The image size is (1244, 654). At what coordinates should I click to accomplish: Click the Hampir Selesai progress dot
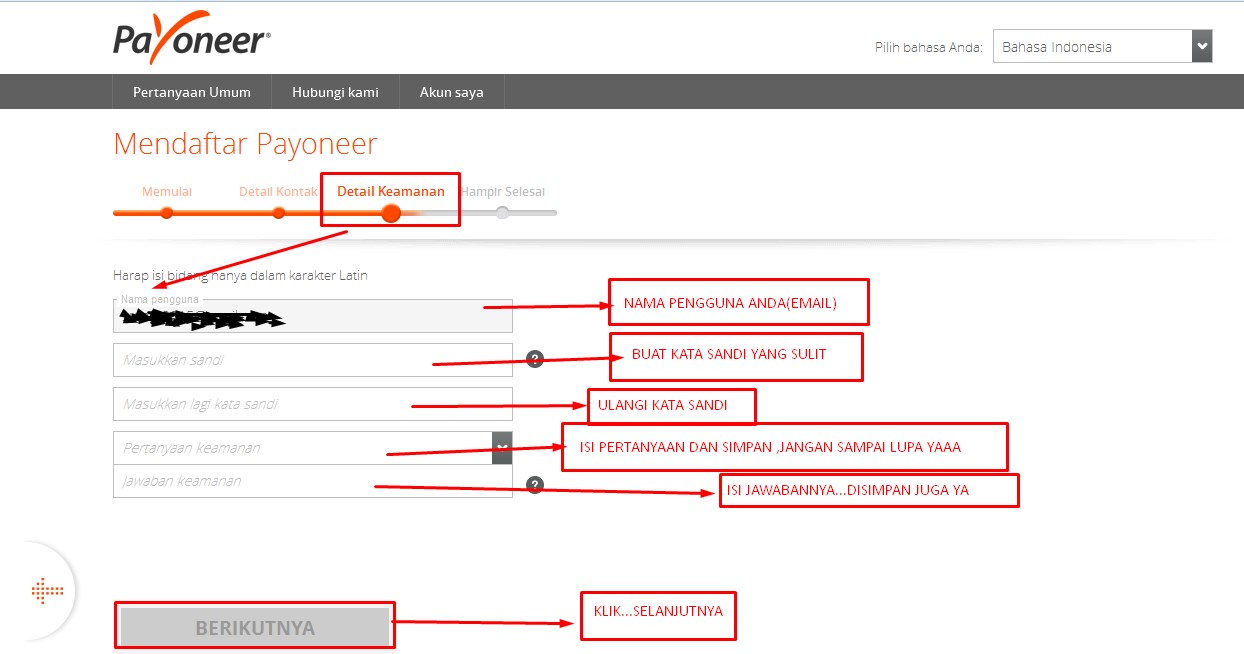[x=502, y=212]
